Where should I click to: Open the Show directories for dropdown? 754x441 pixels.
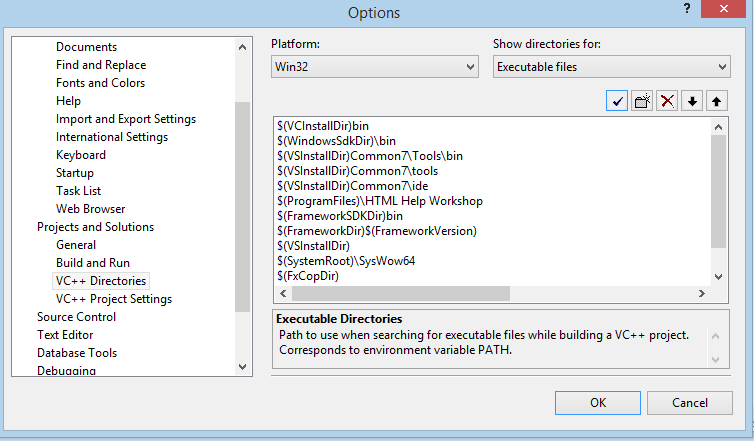pyautogui.click(x=612, y=67)
